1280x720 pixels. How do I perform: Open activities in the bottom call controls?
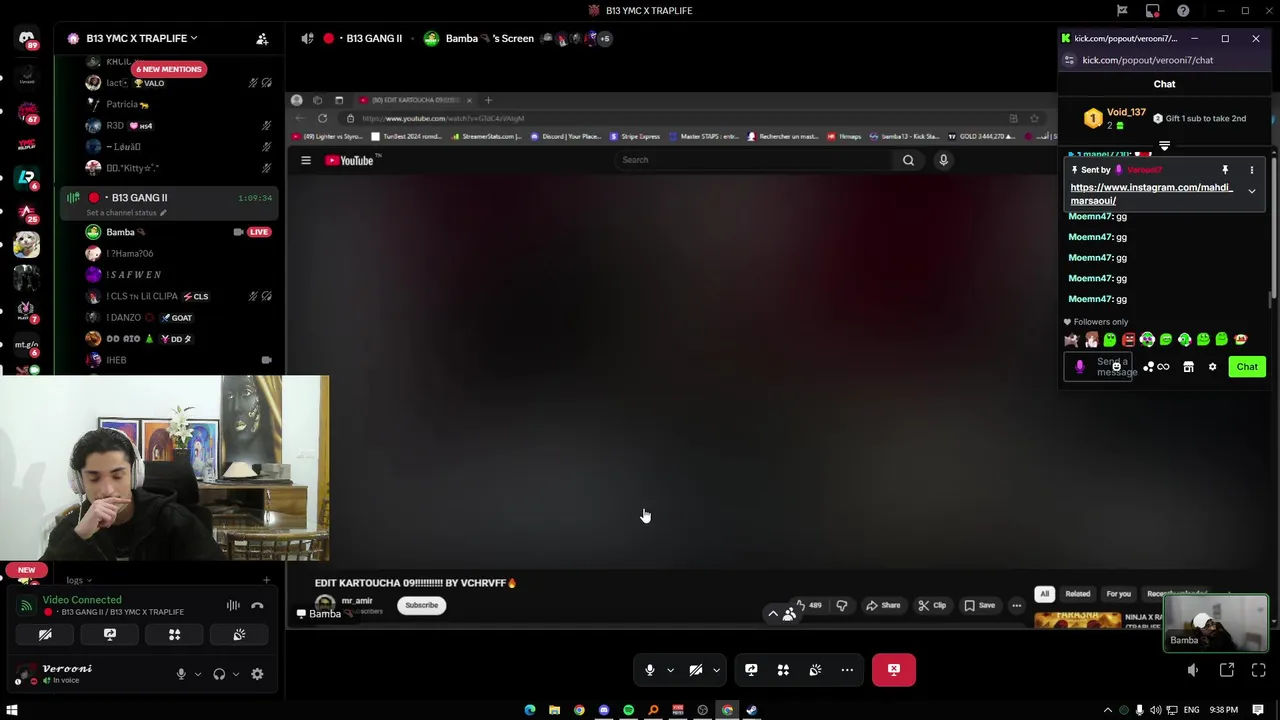[x=783, y=670]
